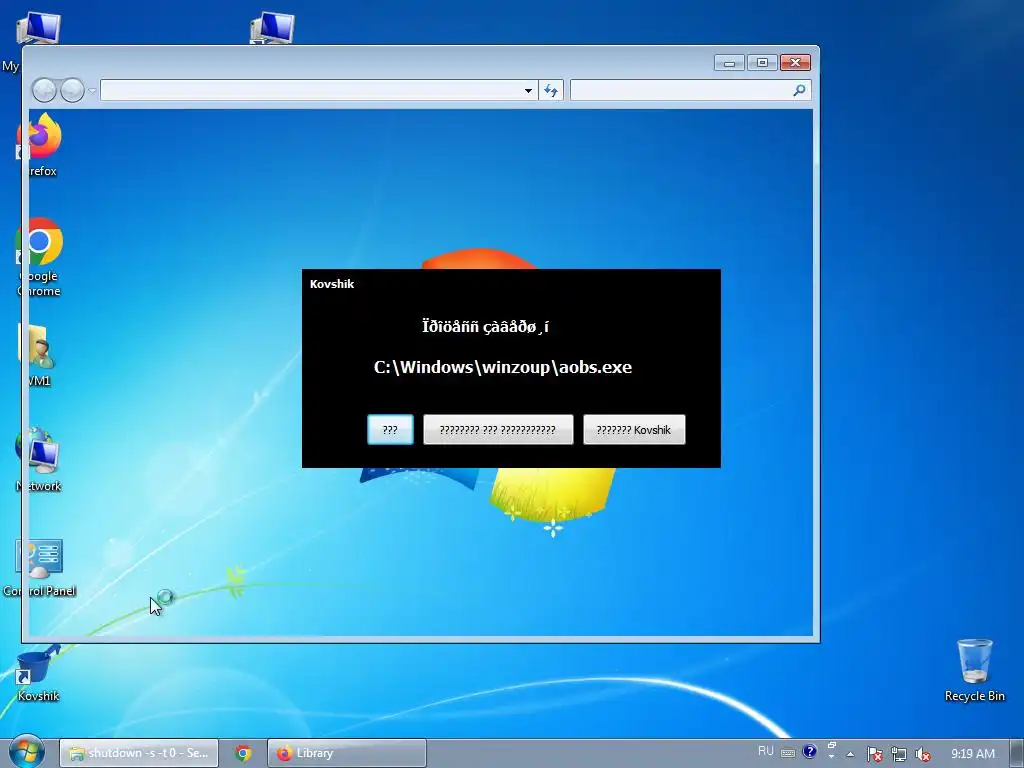
Task: Close the Explorer window
Action: click(x=795, y=63)
